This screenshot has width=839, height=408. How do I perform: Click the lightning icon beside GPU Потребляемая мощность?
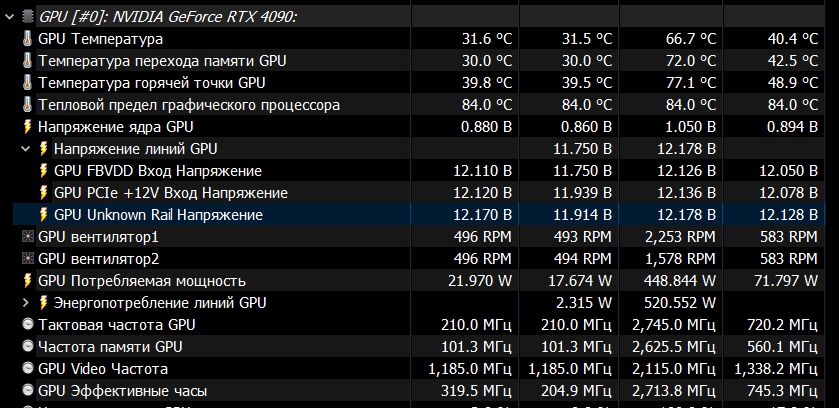(x=27, y=281)
